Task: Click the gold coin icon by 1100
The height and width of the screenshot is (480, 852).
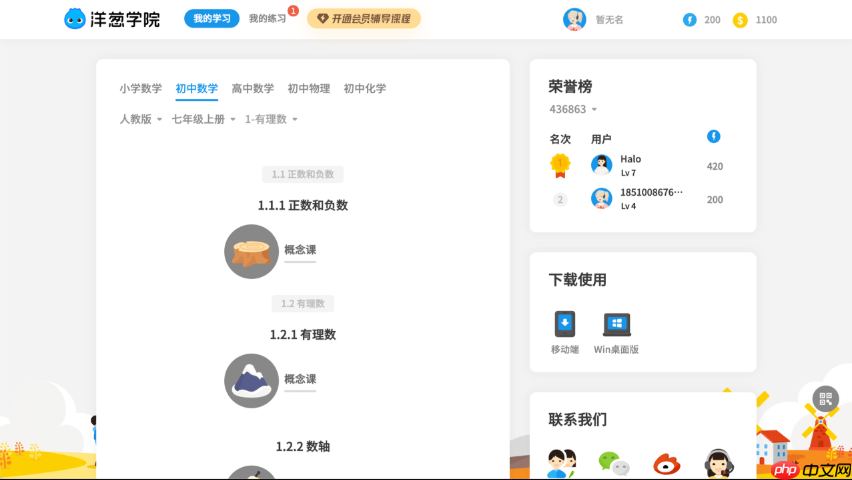Action: click(740, 20)
